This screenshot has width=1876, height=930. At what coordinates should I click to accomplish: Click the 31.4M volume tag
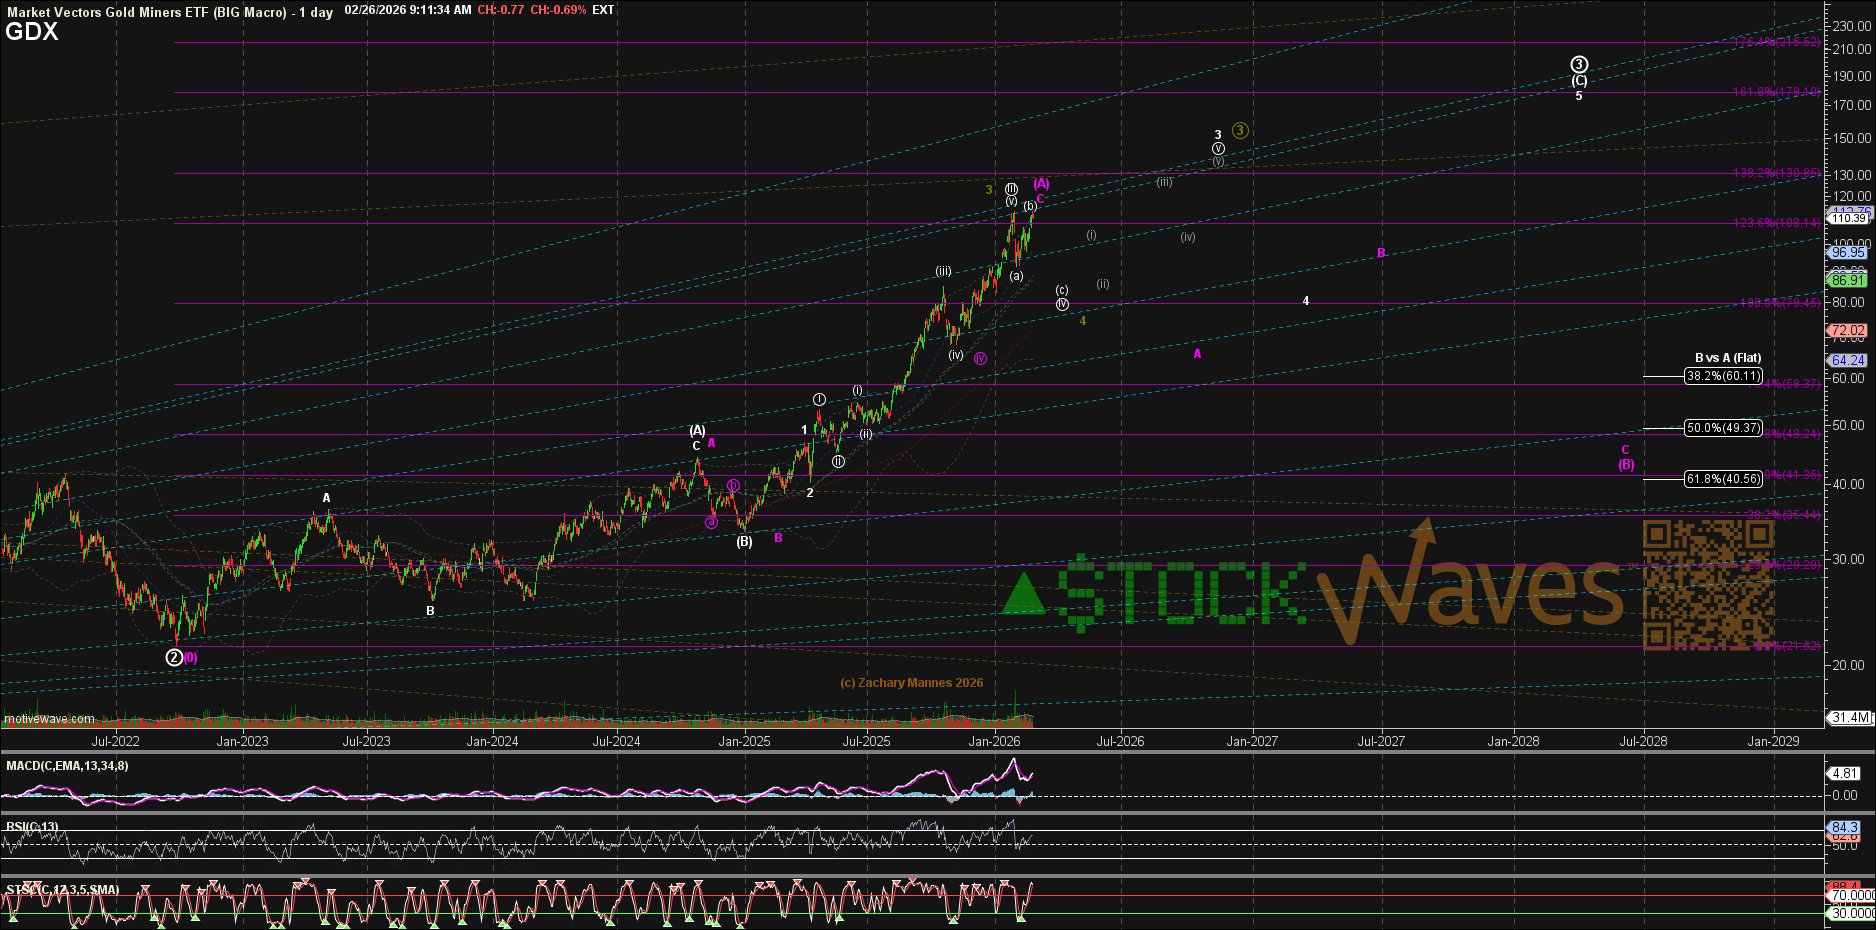[1849, 717]
